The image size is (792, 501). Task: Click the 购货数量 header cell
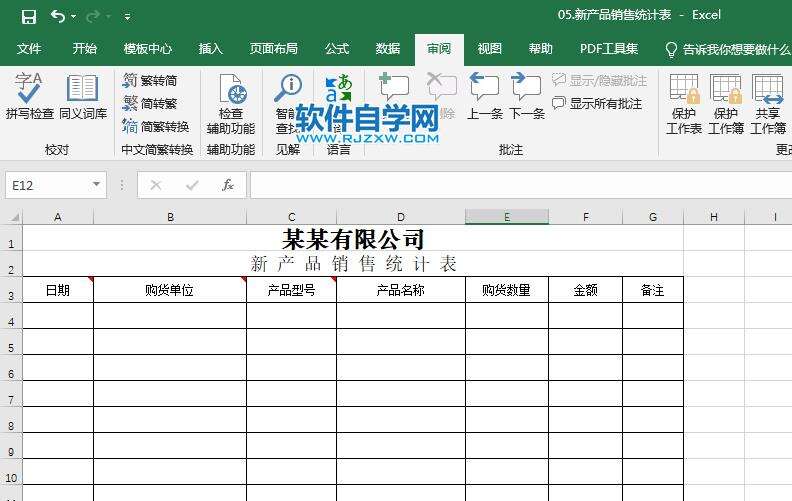tap(507, 290)
